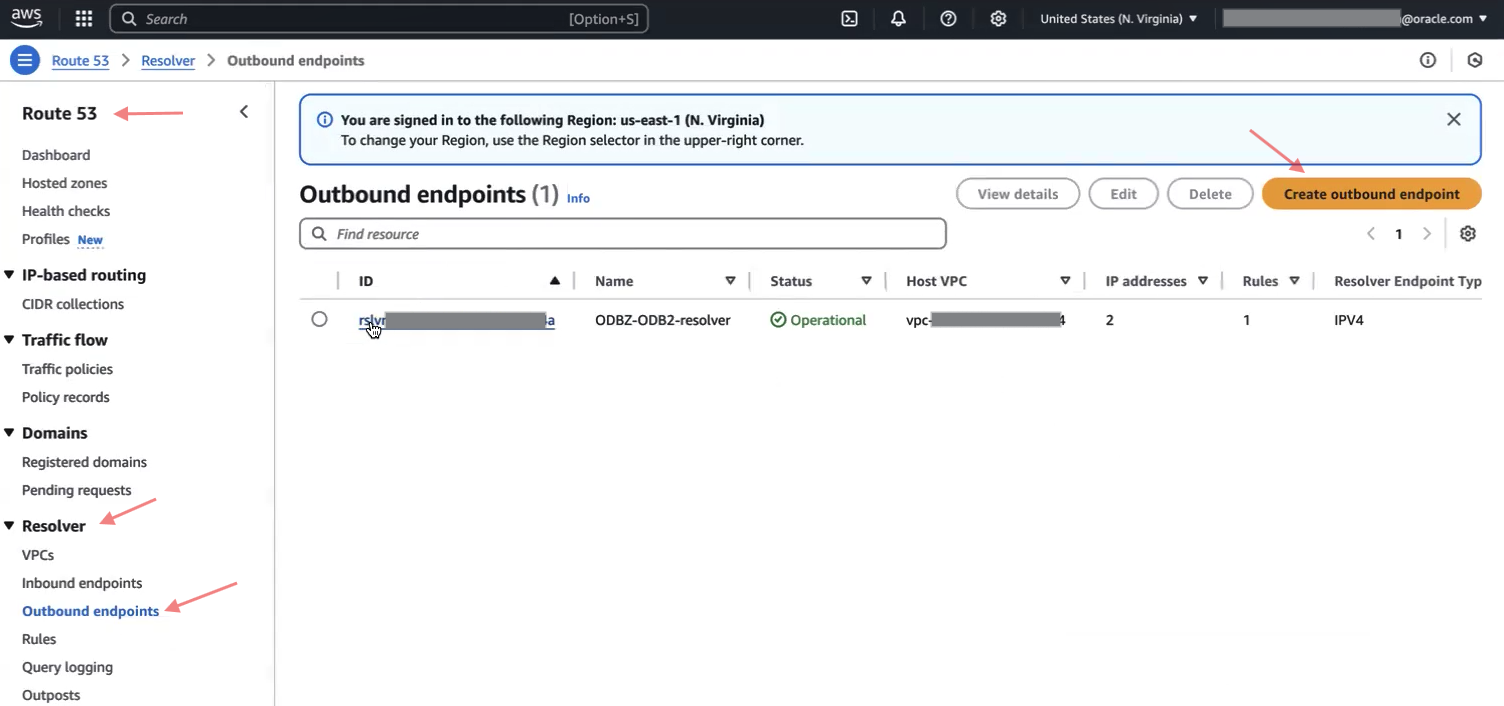Open table preferences gear icon
The height and width of the screenshot is (706, 1504).
point(1468,234)
